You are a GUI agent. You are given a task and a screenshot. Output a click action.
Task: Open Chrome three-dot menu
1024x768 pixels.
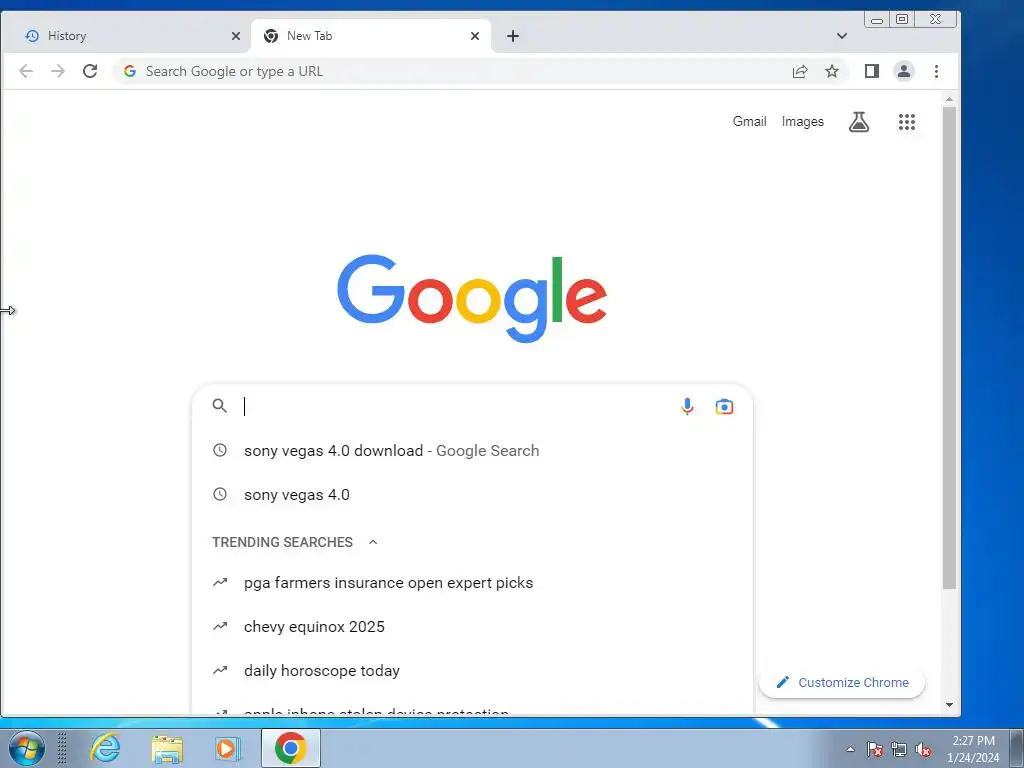(x=936, y=71)
